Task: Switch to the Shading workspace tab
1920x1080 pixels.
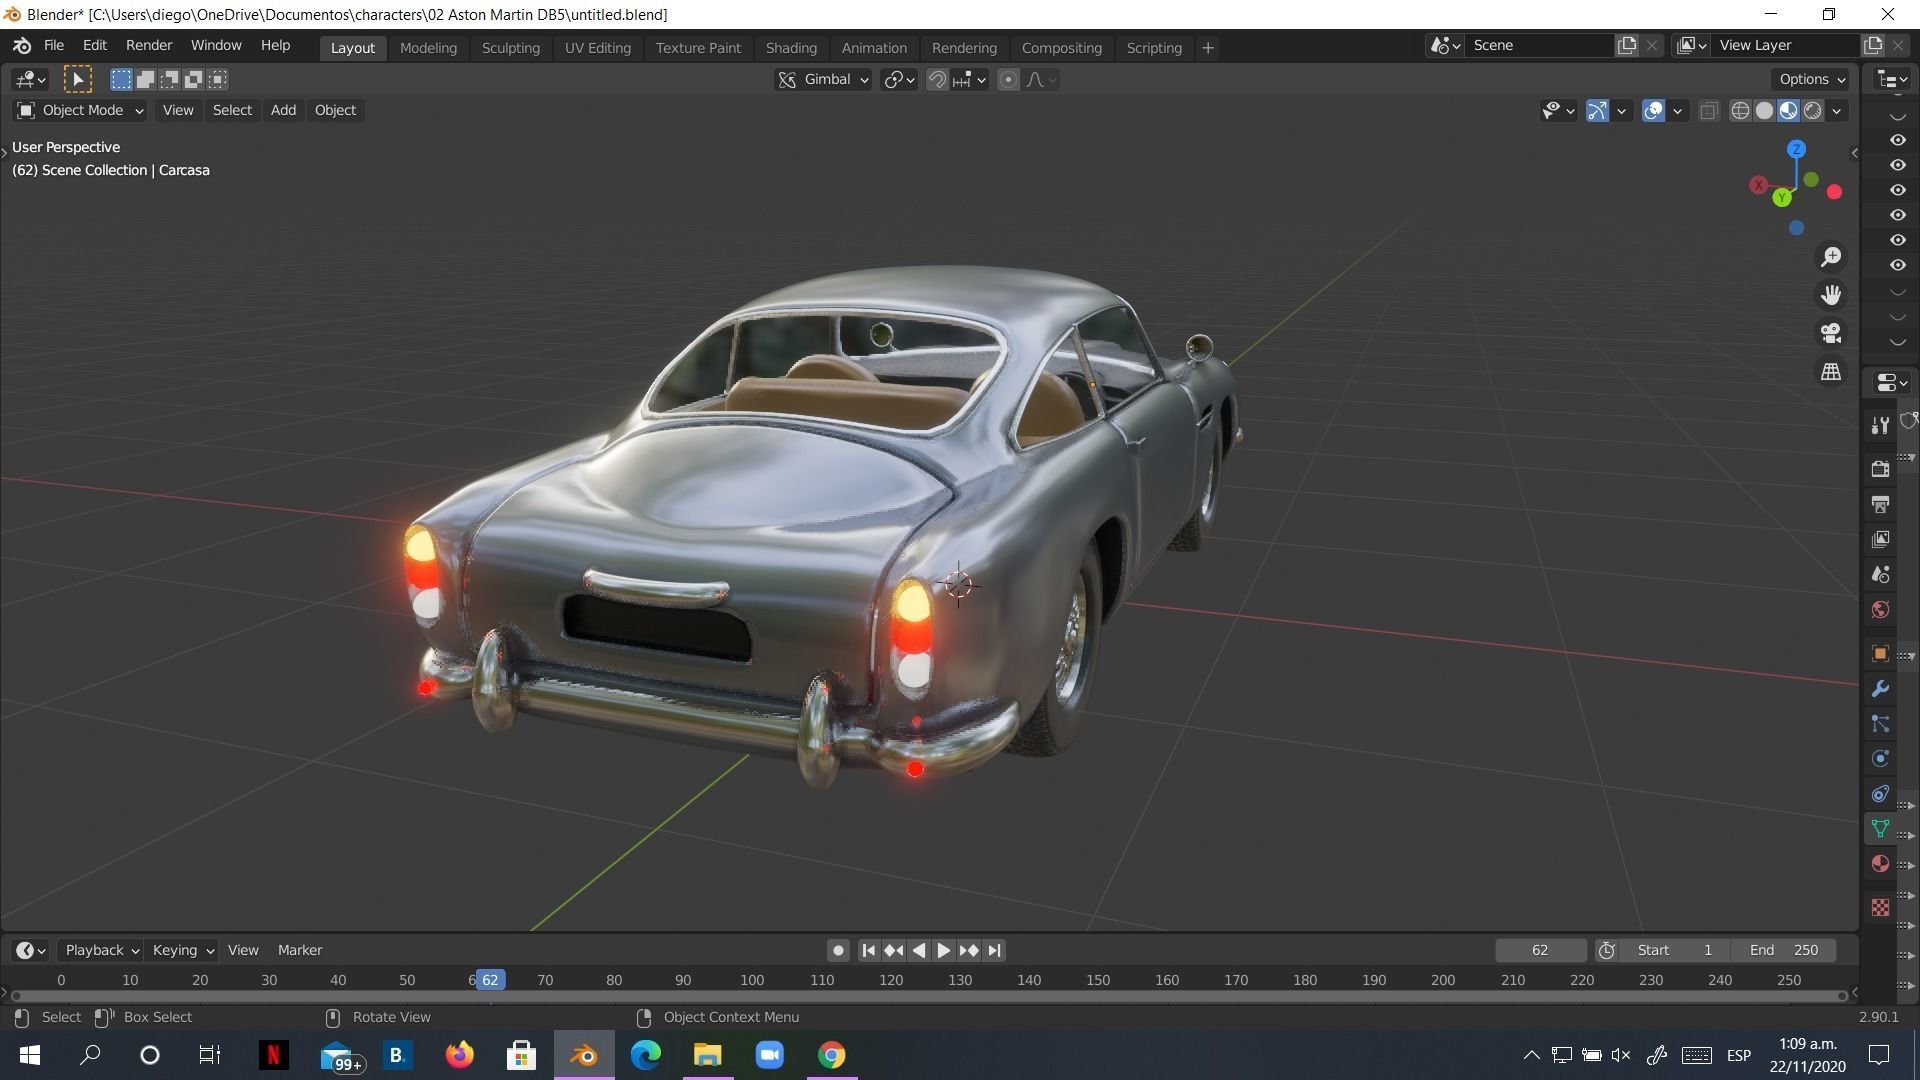Action: (791, 47)
